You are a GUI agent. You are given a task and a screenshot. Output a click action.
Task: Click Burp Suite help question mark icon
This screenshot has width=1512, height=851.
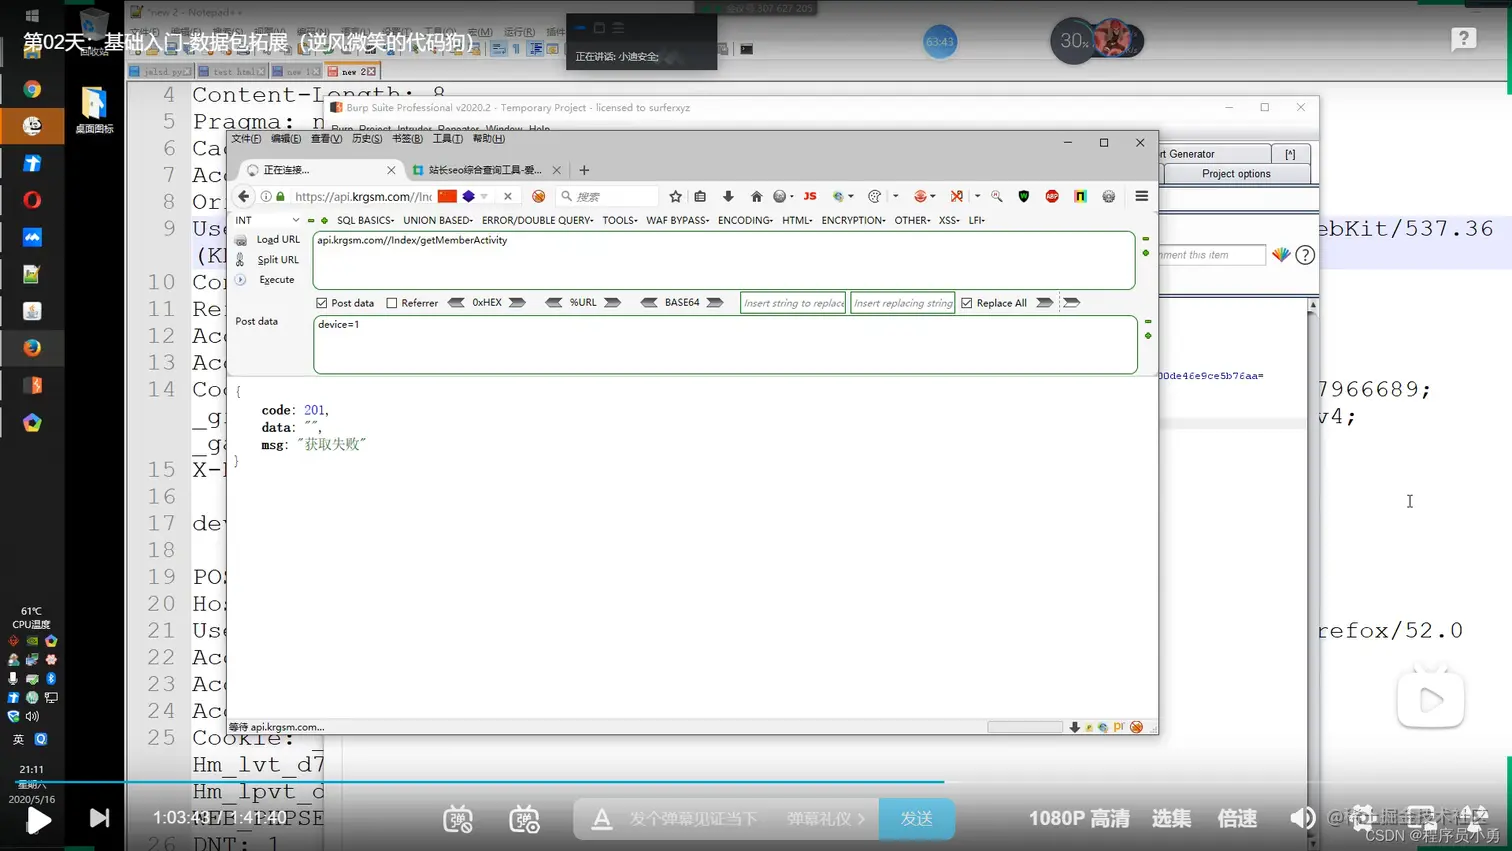click(1305, 255)
